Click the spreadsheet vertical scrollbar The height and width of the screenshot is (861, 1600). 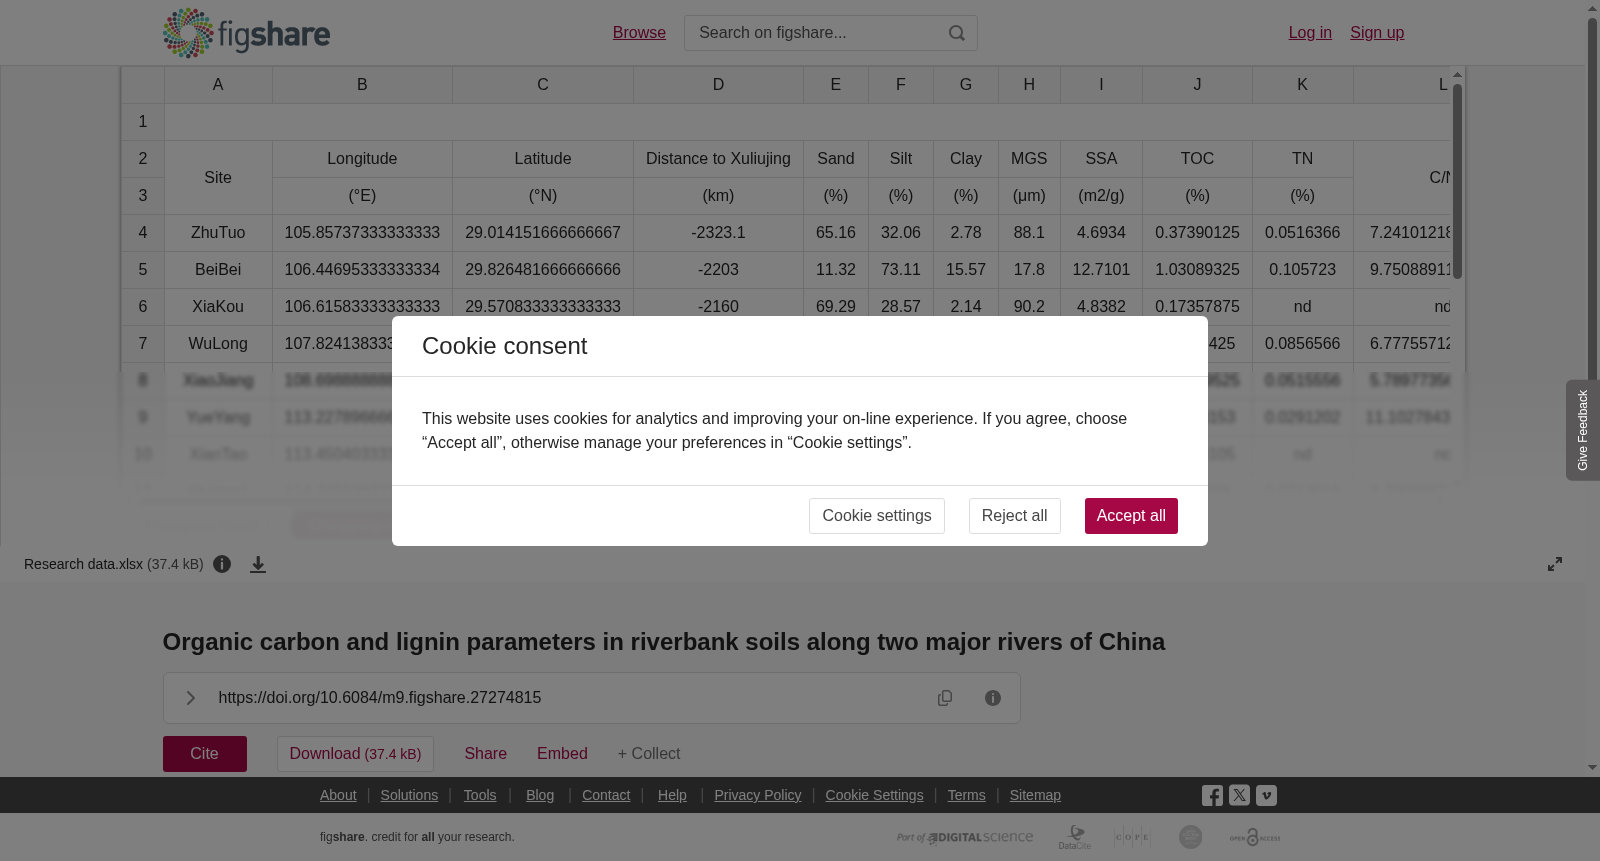(x=1458, y=180)
